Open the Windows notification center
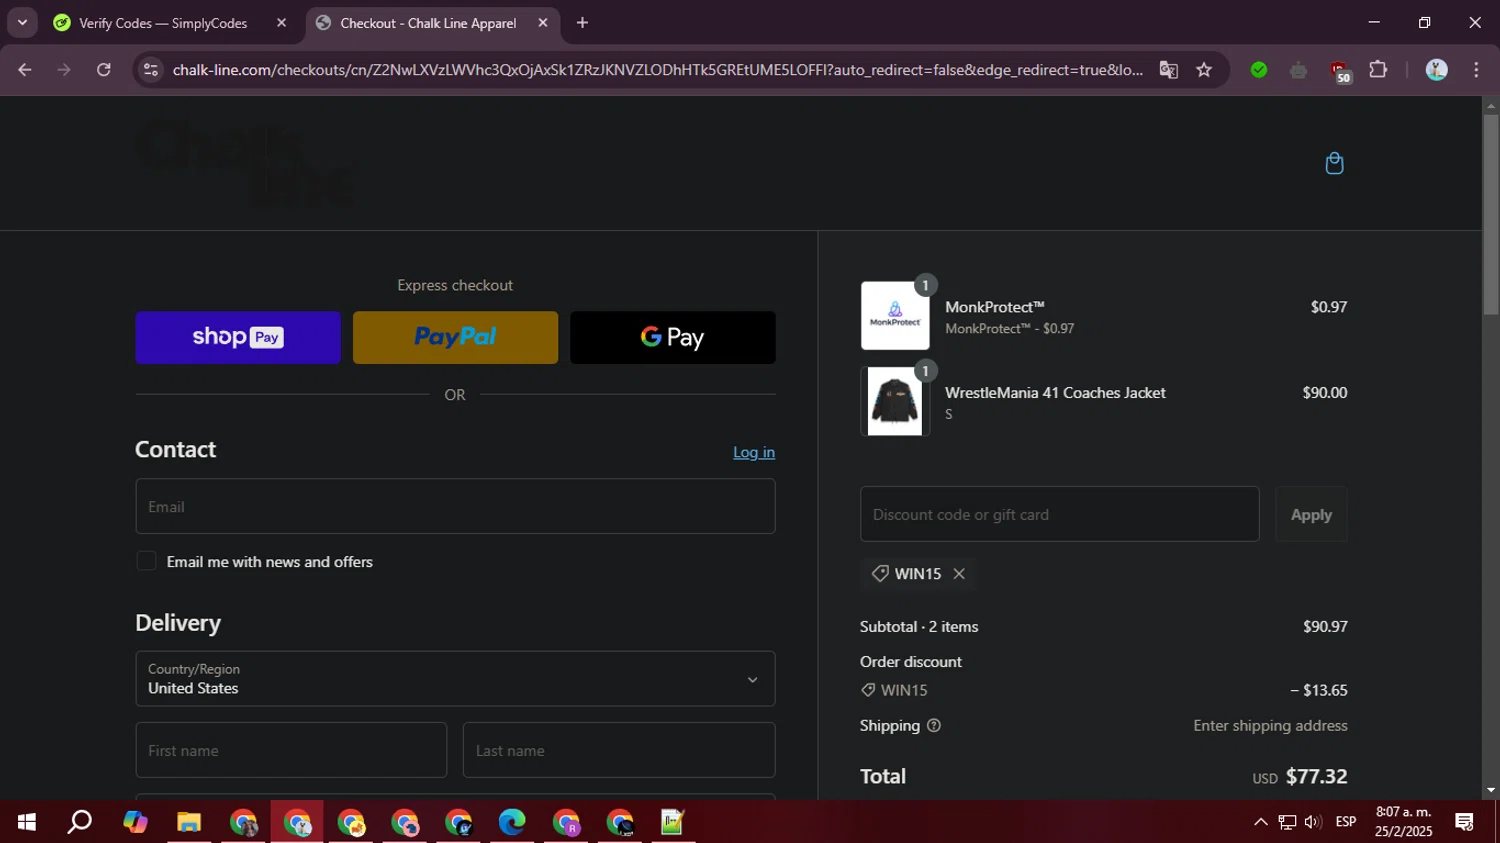Screen dimensions: 1500x843 1465,822
